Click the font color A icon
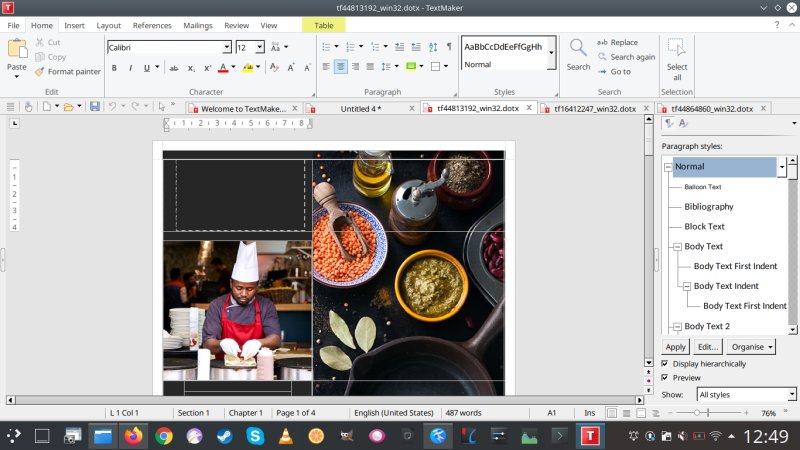800x450 pixels. (223, 68)
